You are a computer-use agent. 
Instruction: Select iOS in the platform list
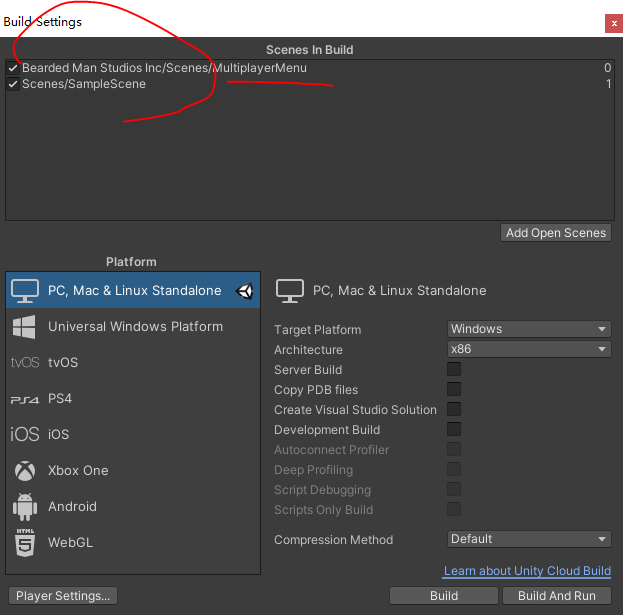[x=133, y=434]
